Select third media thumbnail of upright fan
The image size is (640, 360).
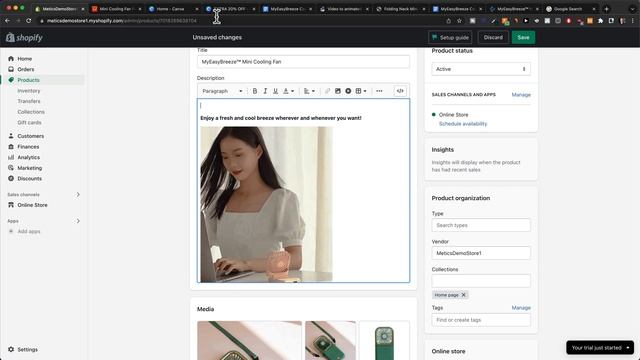[384, 340]
